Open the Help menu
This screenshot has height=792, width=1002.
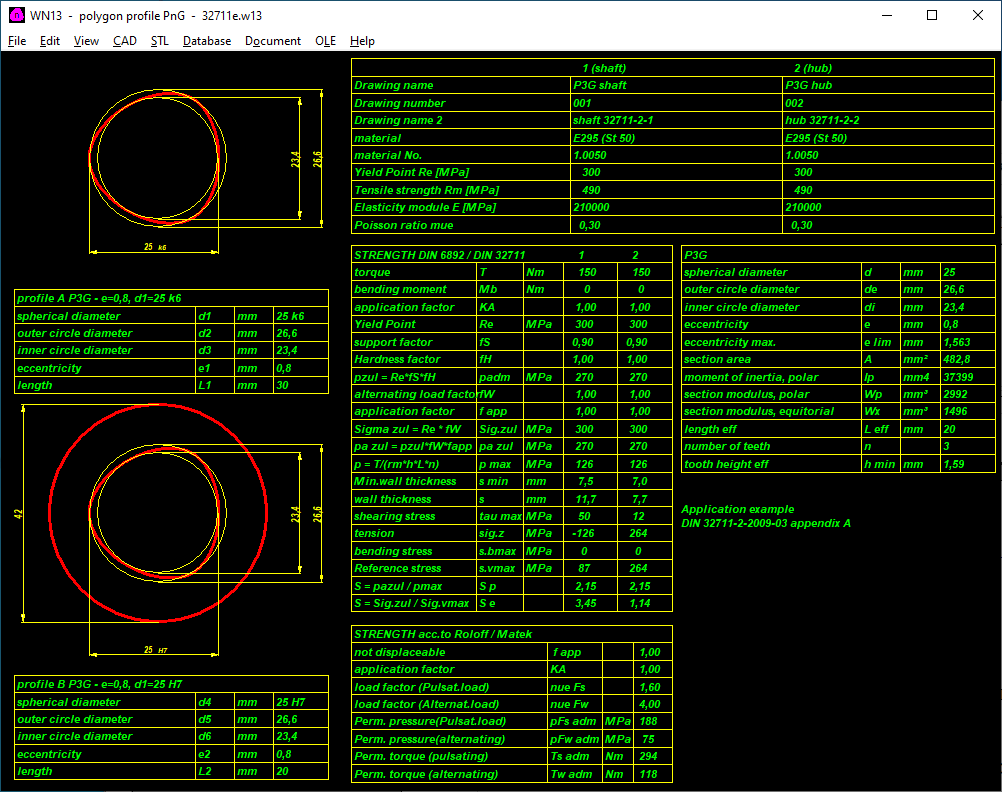(362, 41)
